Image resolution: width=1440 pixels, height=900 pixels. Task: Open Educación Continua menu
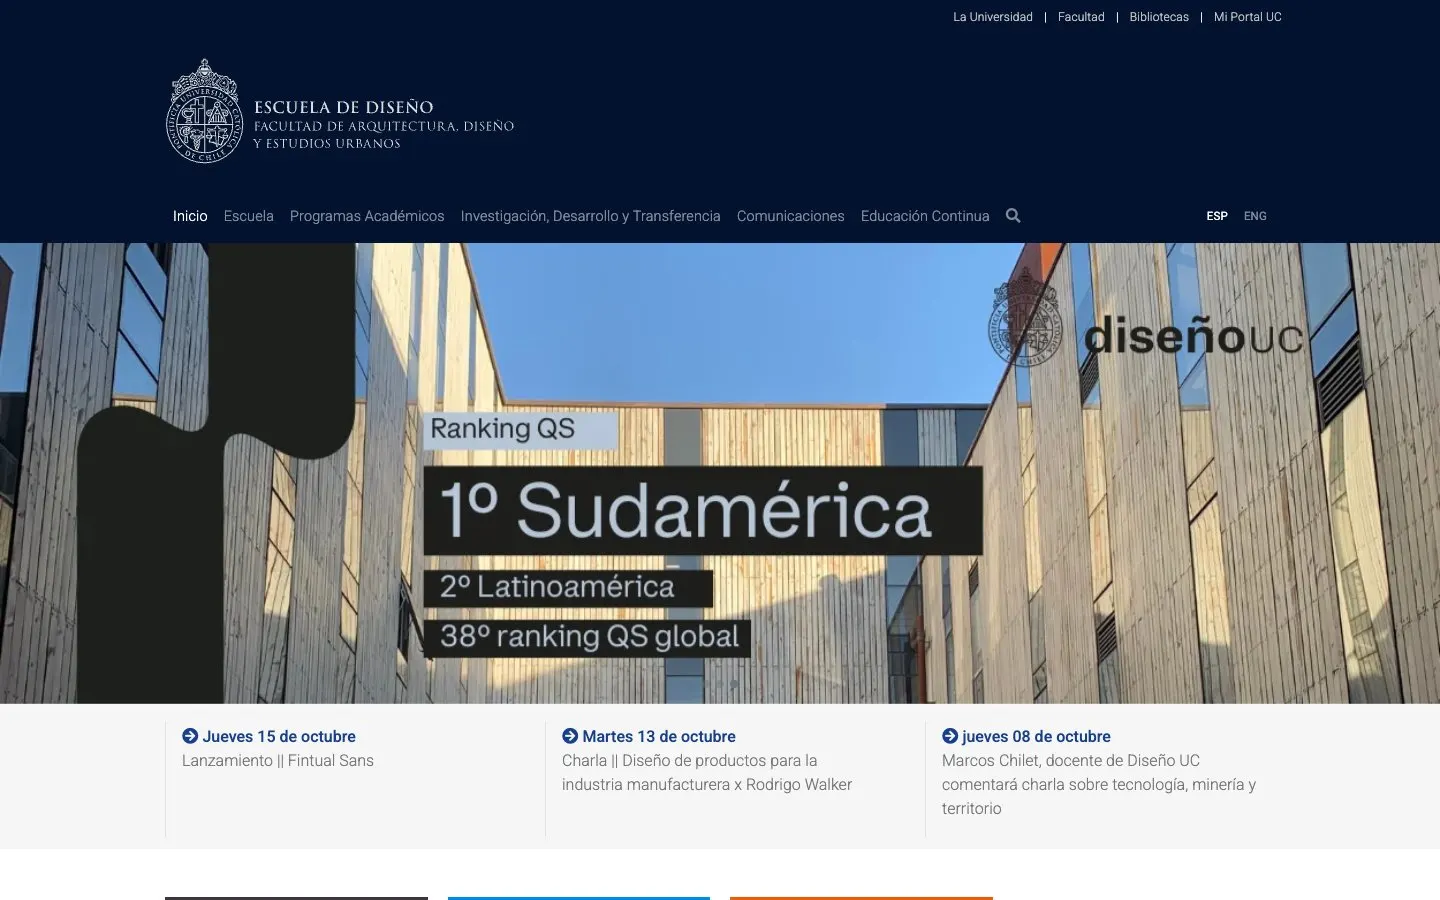click(925, 216)
